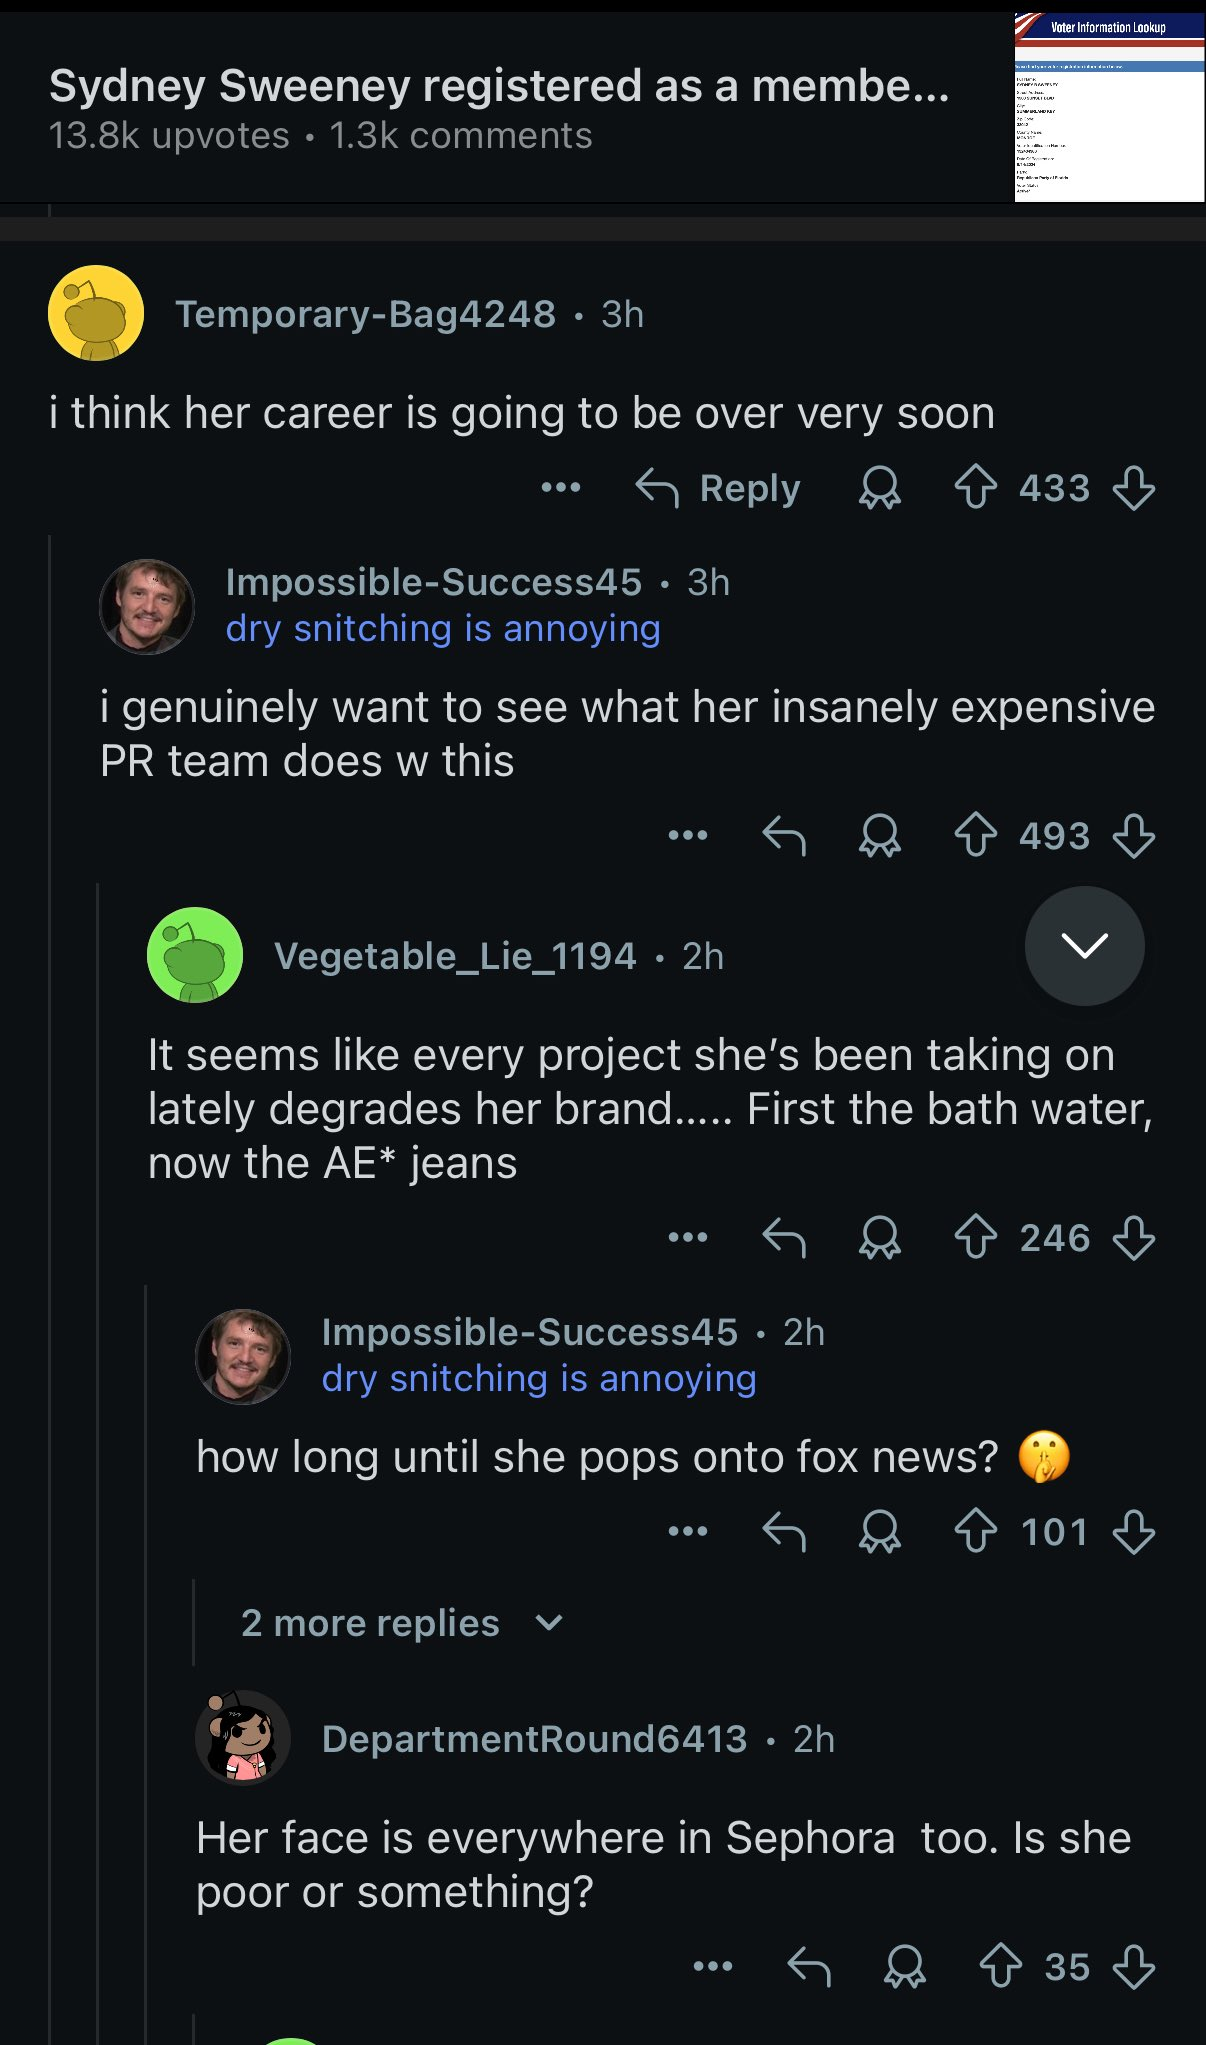Downvote the fox news comment
This screenshot has height=2045, width=1206.
click(x=1134, y=1531)
